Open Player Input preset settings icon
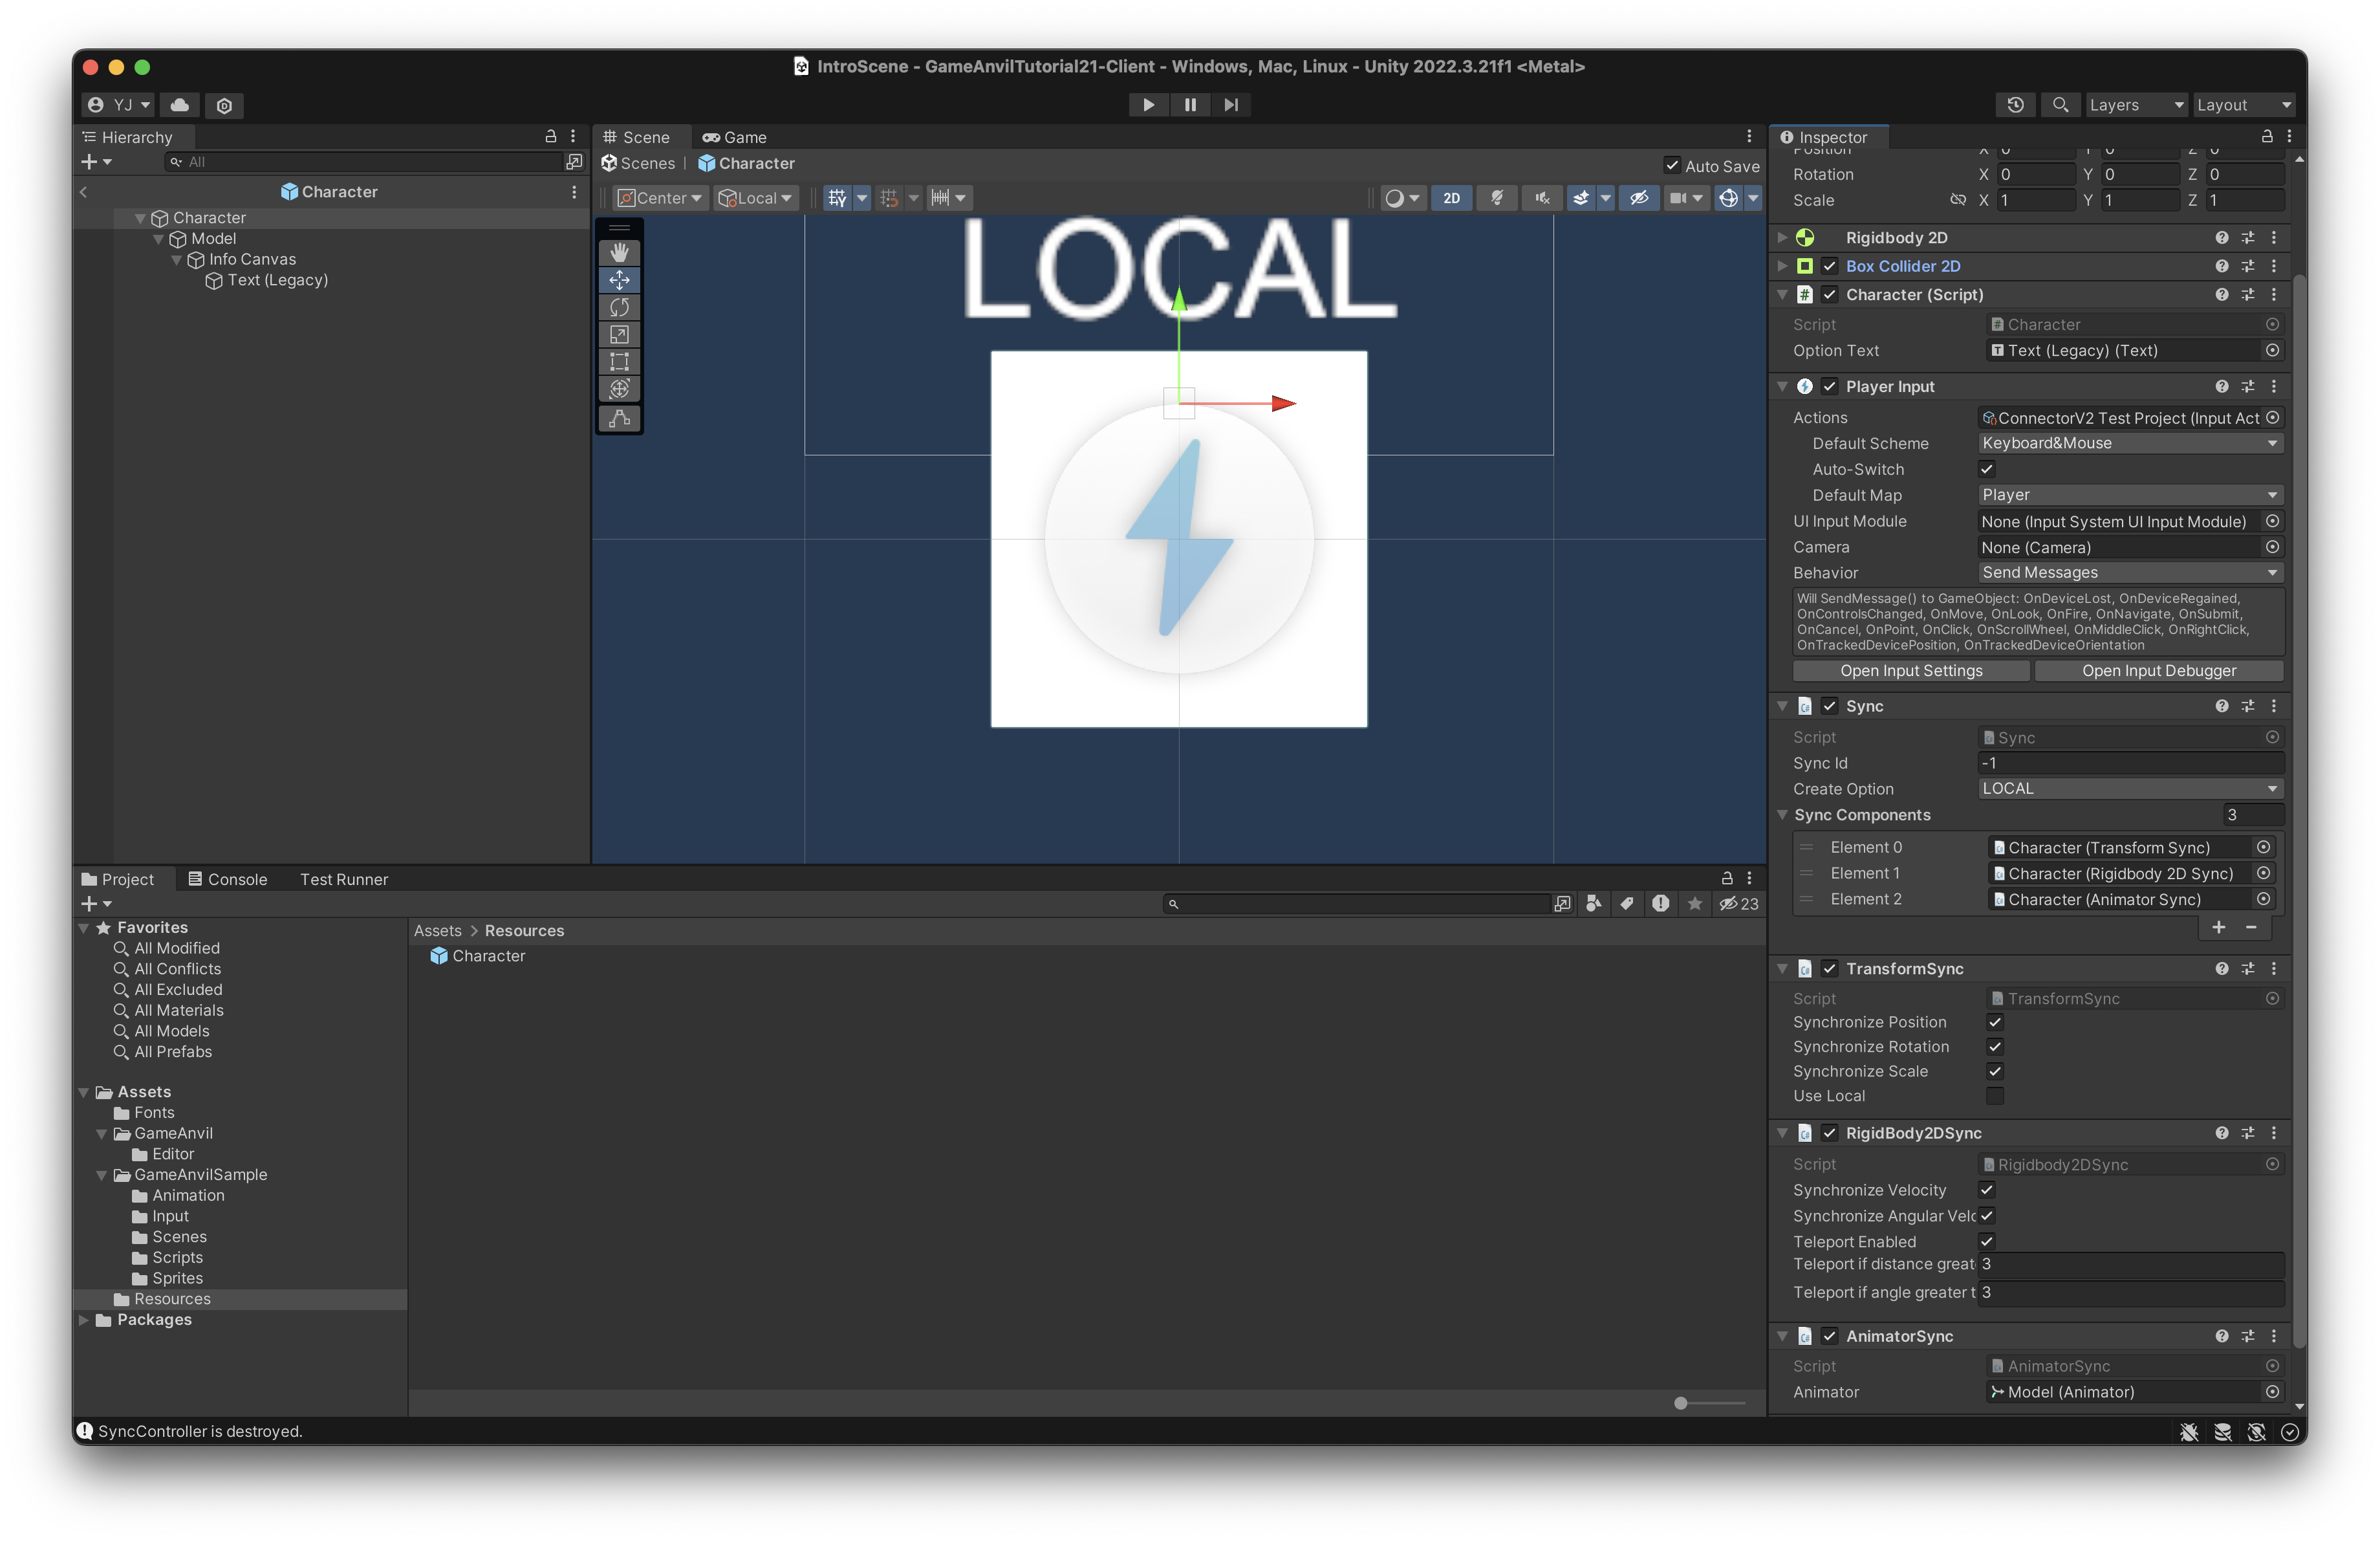Screen dimensions: 2380x1541 click(x=2248, y=386)
